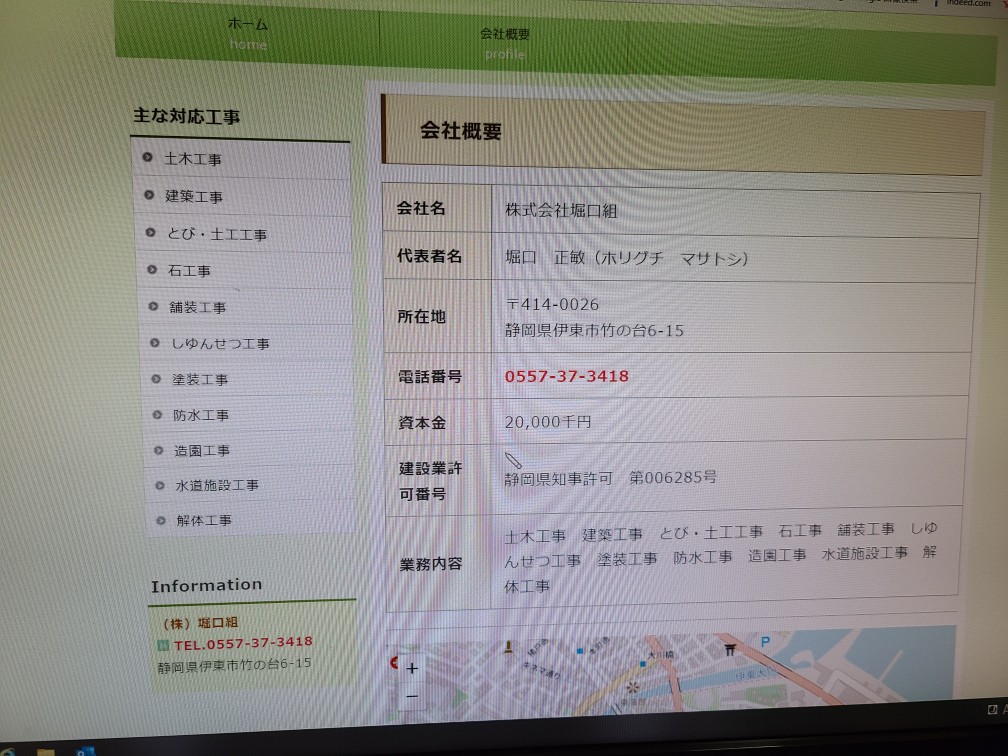Click the 業務内容 description listing construction types
The image size is (1008, 756).
point(721,557)
